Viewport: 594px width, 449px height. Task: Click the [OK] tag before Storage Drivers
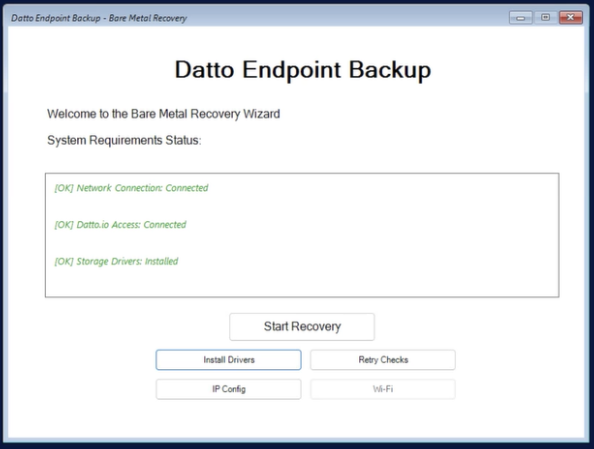click(64, 261)
